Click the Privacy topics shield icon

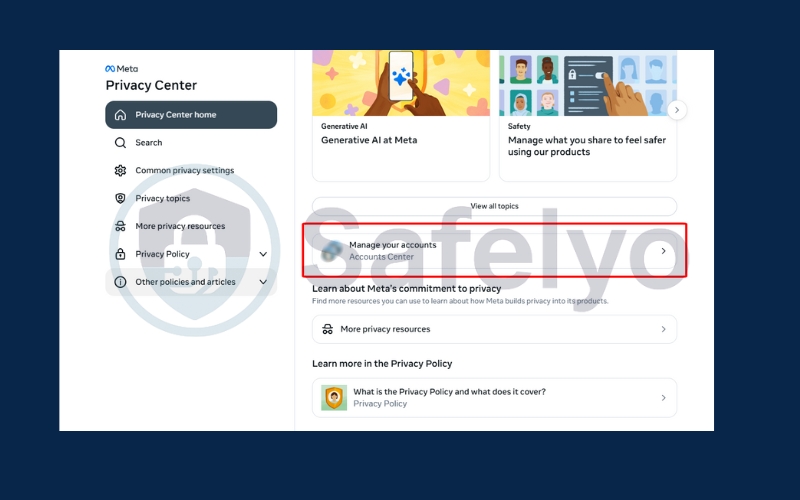point(121,199)
